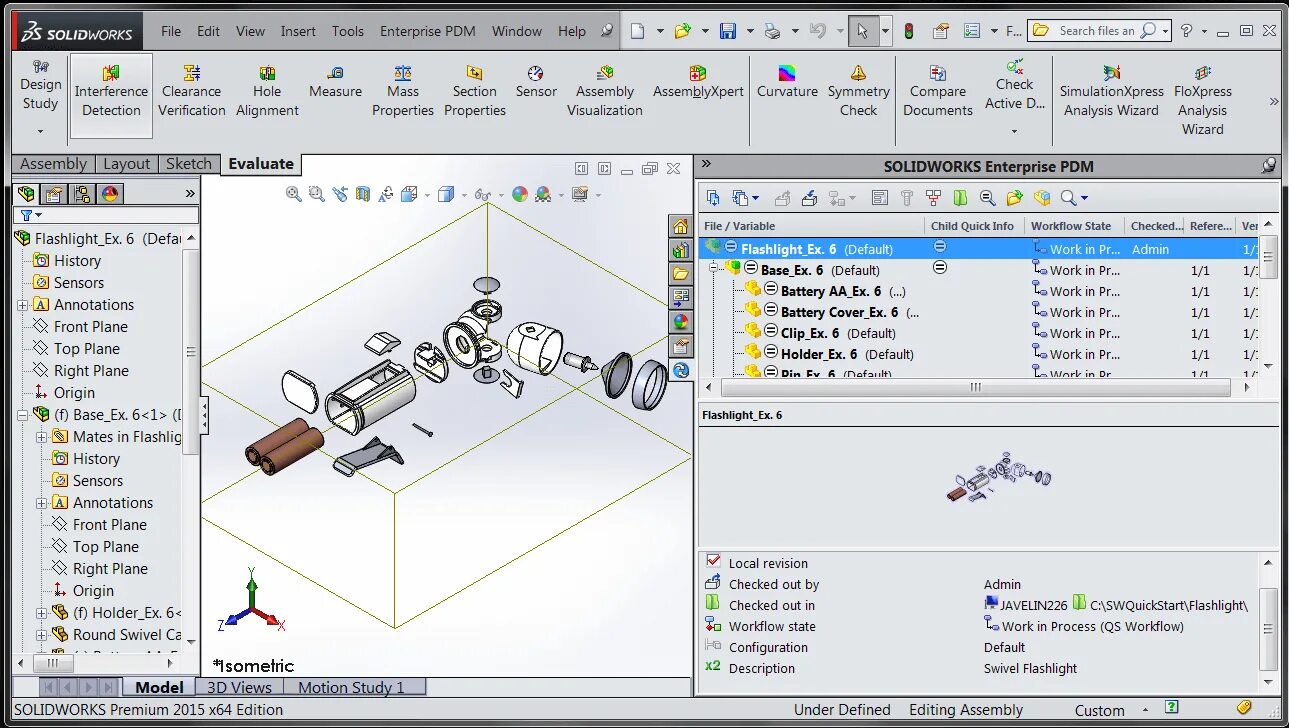Collapse Base_Ex. 6 in the PDM tree
Screen dimensions: 1289x728
(x=715, y=268)
